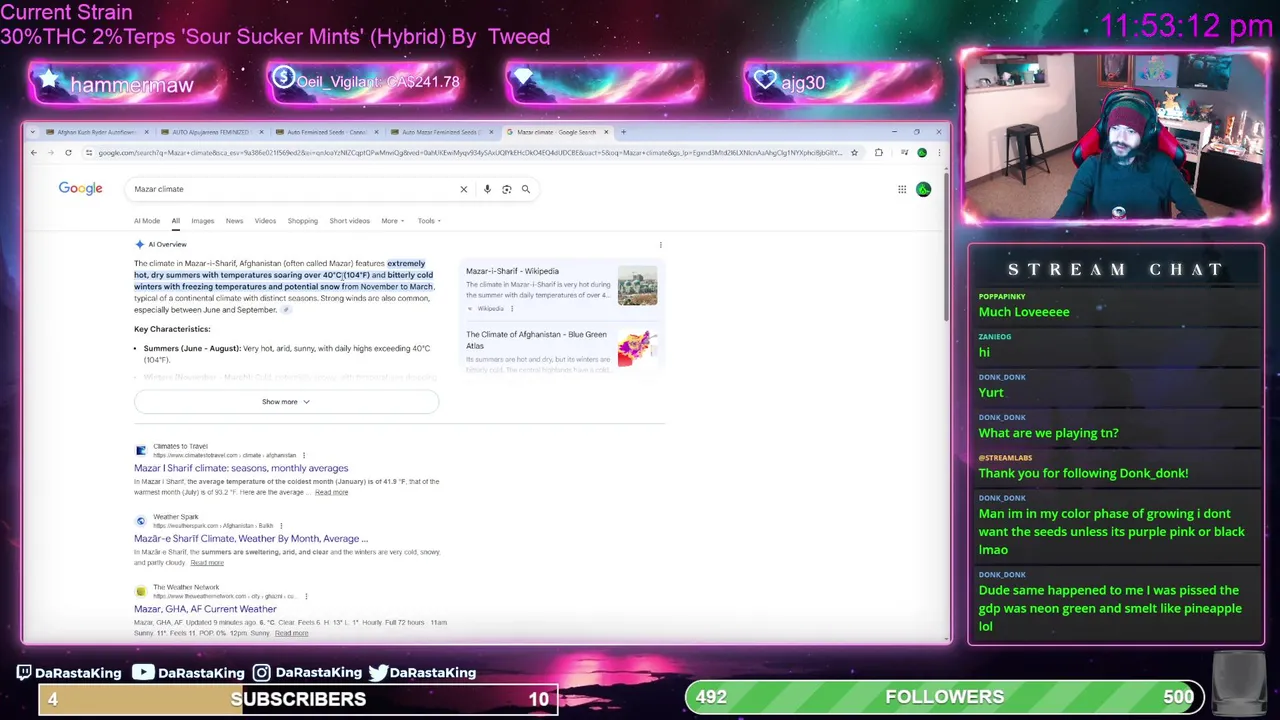Reload the current page
This screenshot has width=1280, height=720.
point(68,153)
